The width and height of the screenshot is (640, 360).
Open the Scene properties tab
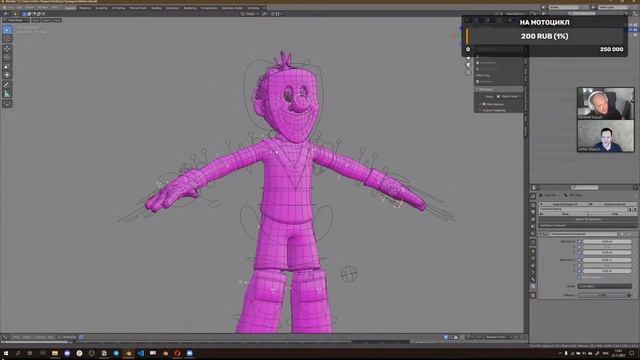533,226
